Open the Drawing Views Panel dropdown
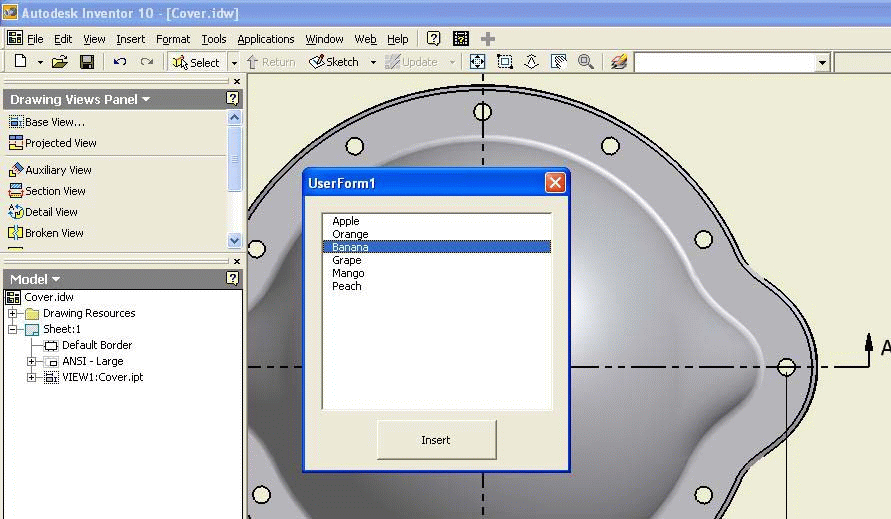Screen dimensions: 891x519 pos(146,99)
